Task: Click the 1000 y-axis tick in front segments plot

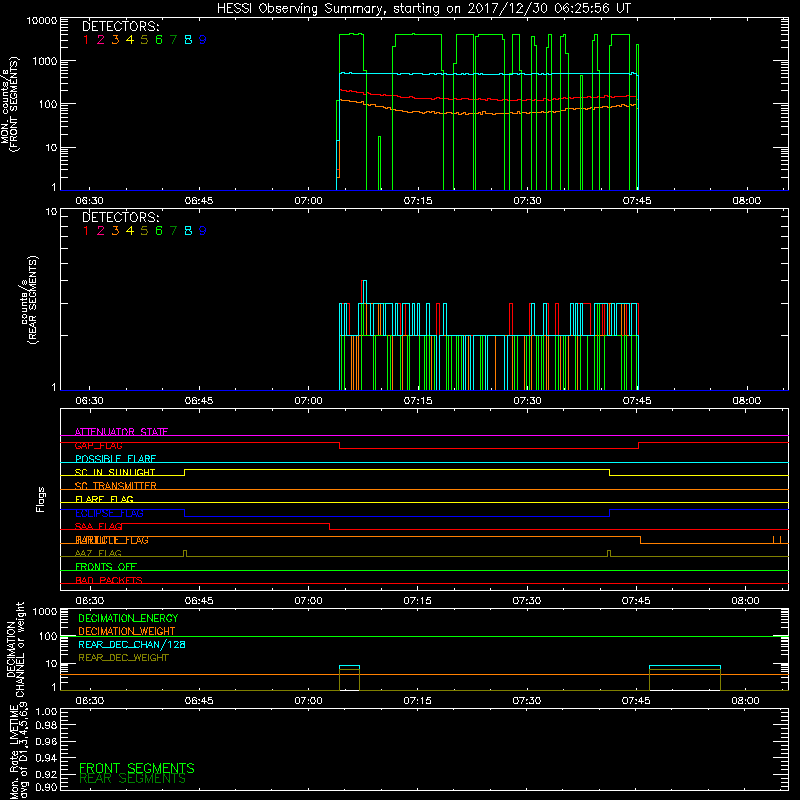Action: pyautogui.click(x=45, y=61)
